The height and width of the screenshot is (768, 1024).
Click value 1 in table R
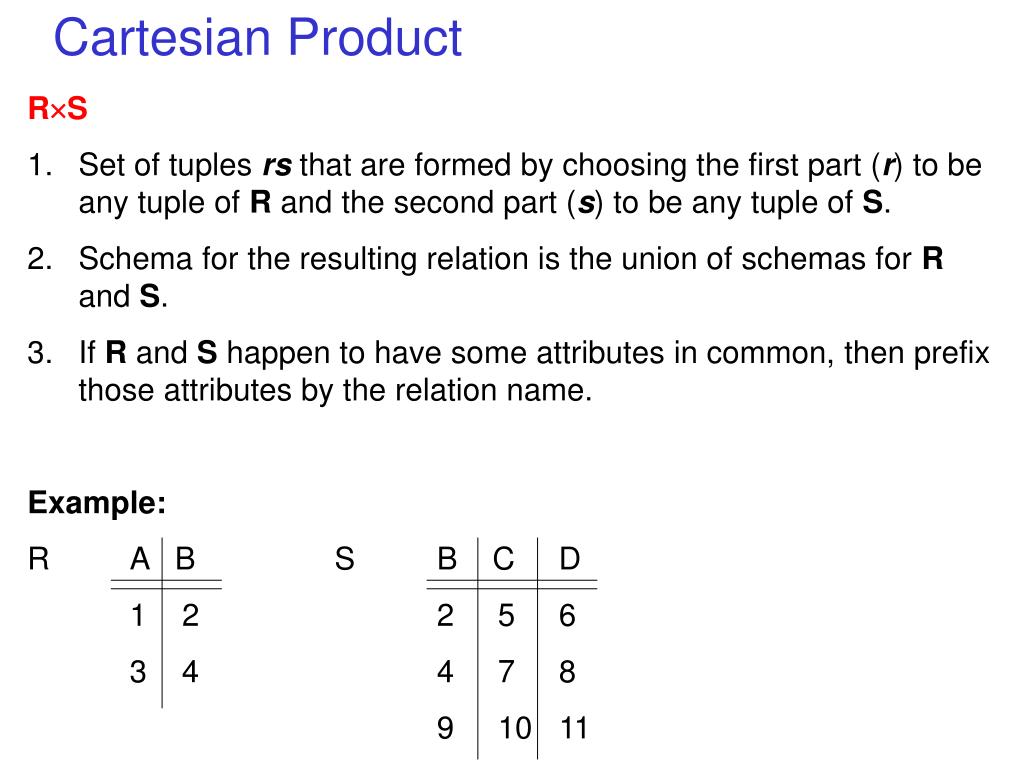coord(137,615)
